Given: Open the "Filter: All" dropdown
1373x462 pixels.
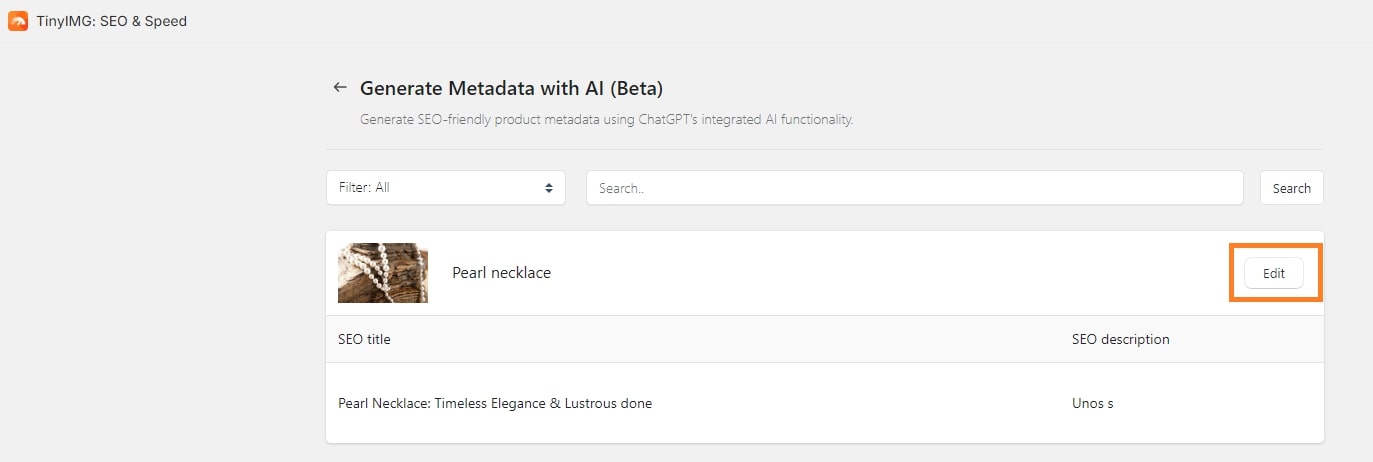Looking at the screenshot, I should 445,188.
